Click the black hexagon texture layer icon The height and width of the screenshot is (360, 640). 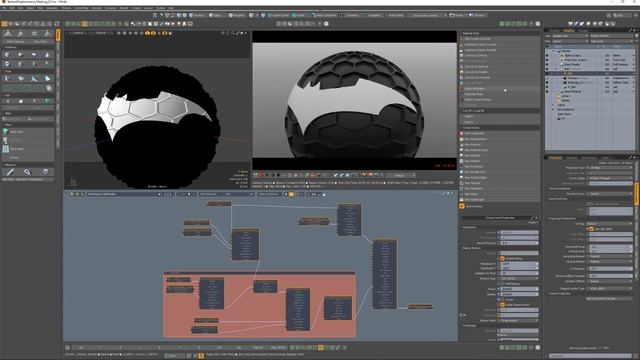[566, 78]
